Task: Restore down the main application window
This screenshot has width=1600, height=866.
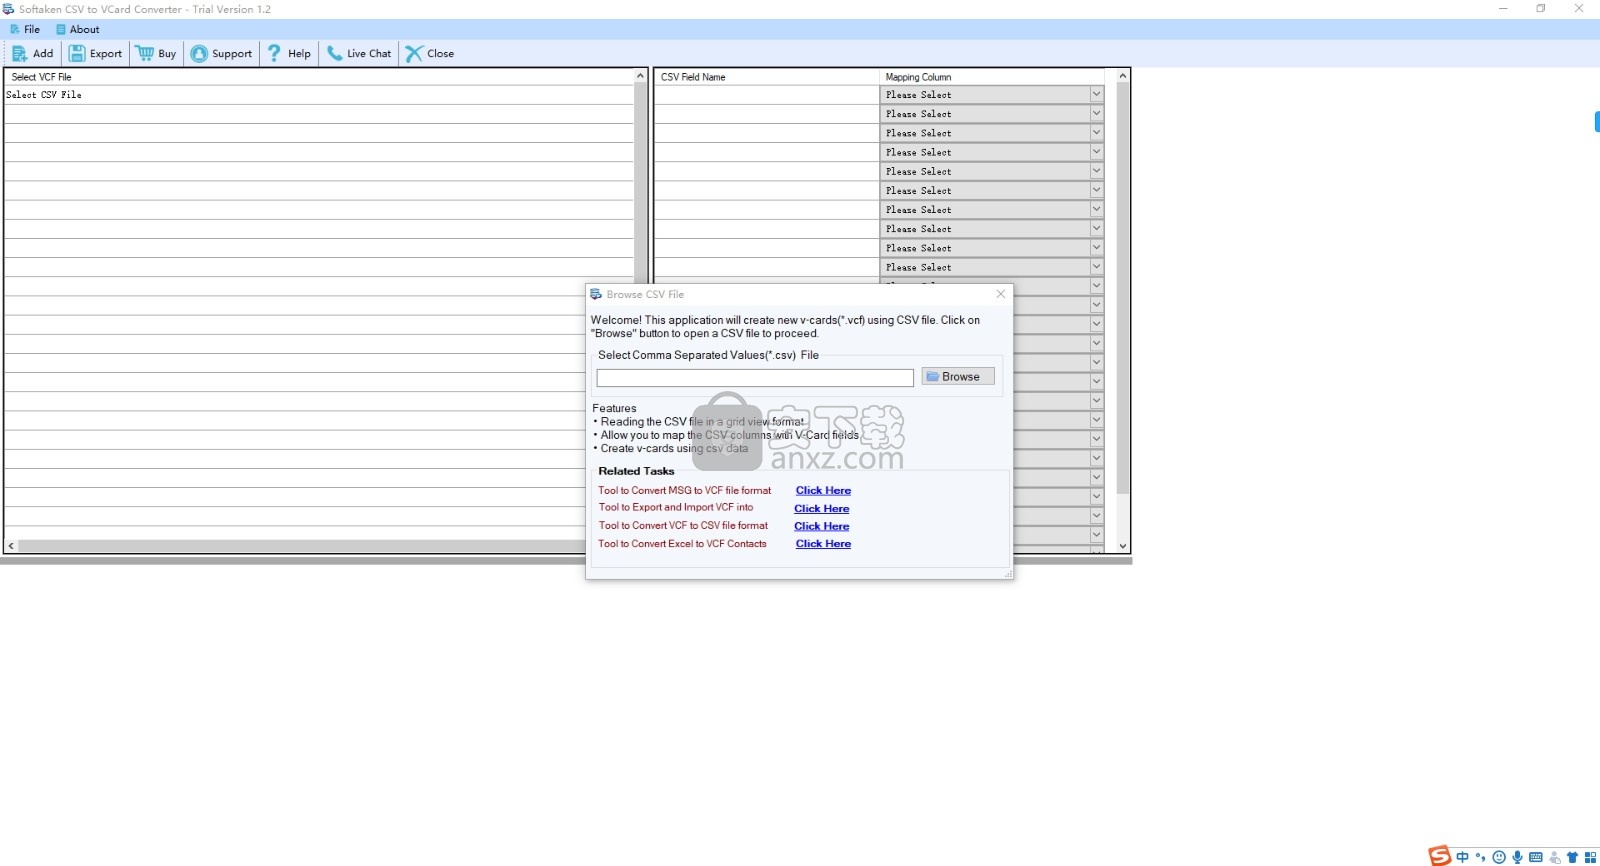Action: 1541,8
